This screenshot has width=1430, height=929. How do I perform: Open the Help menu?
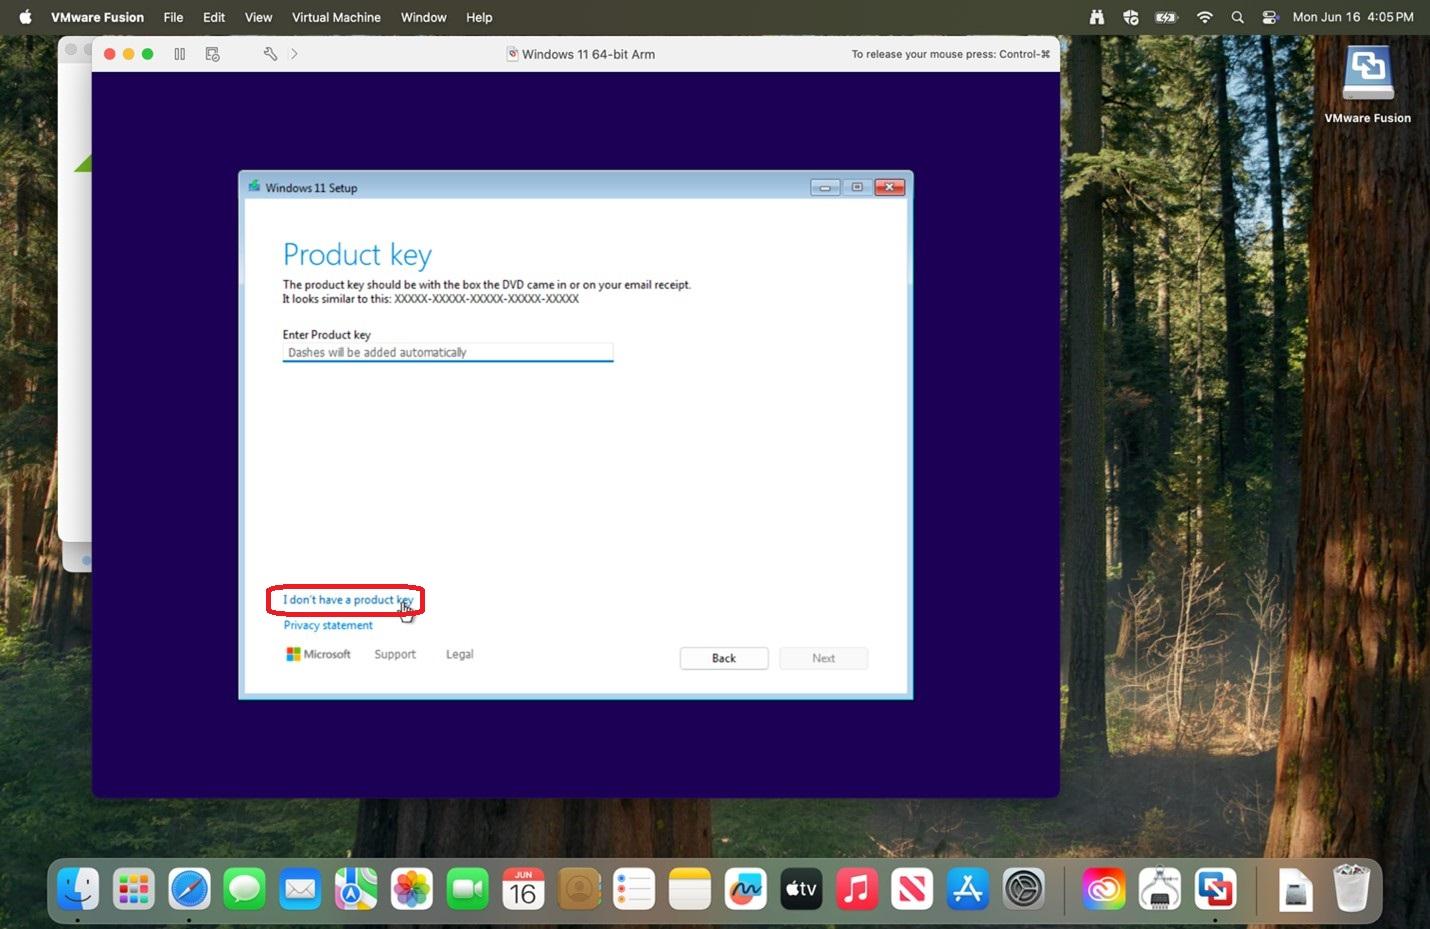pos(479,17)
